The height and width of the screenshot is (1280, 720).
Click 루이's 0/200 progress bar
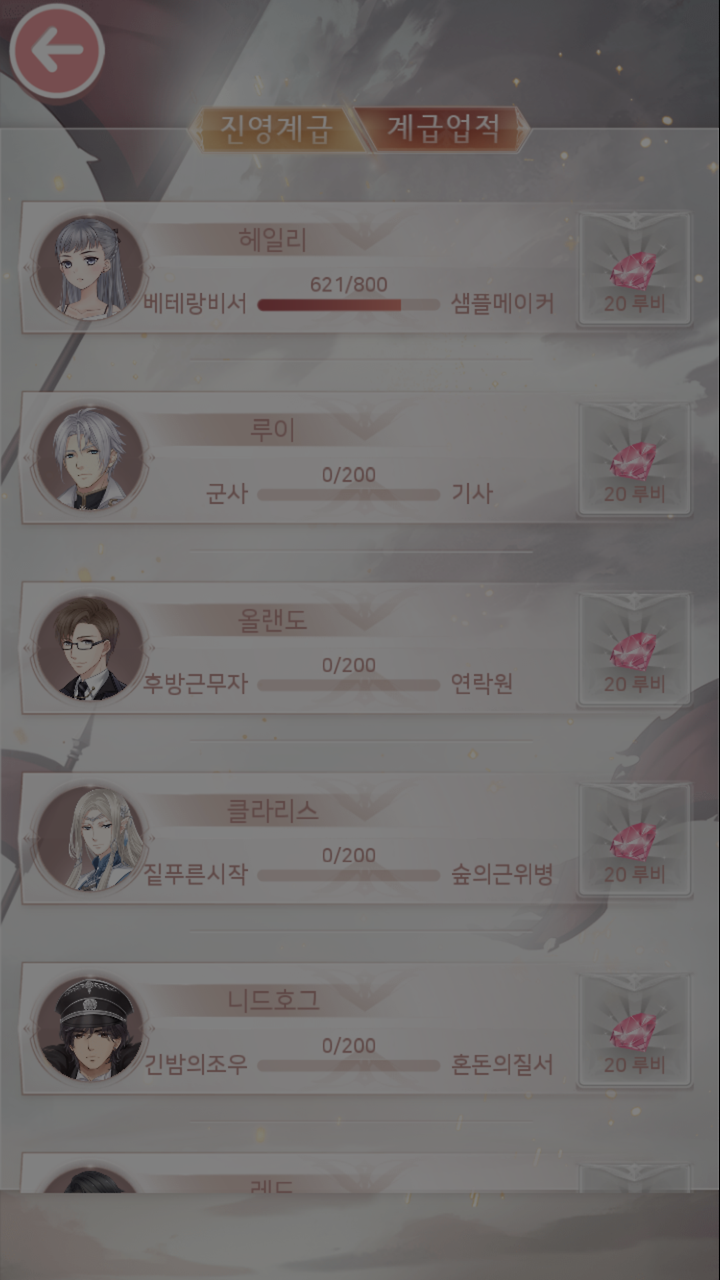(x=349, y=494)
